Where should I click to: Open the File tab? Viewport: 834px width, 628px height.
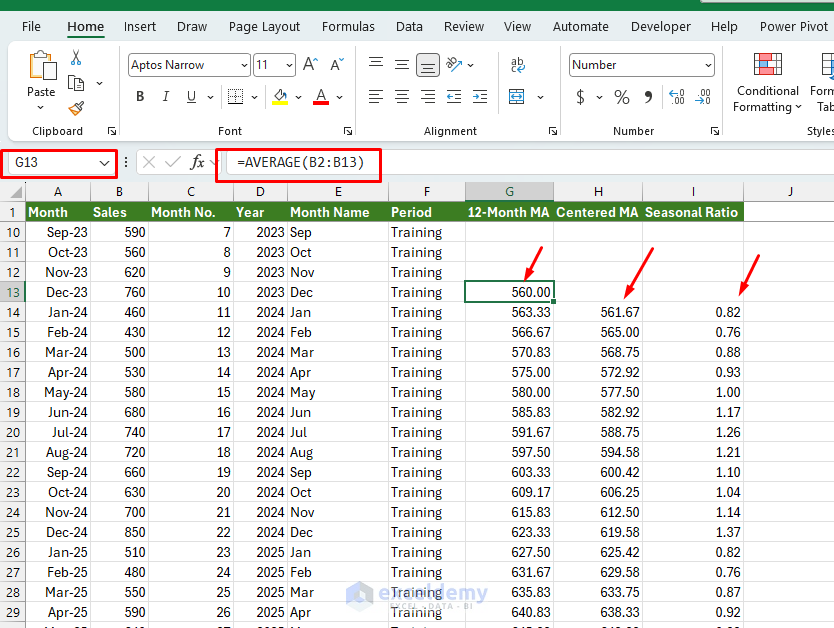(x=31, y=27)
